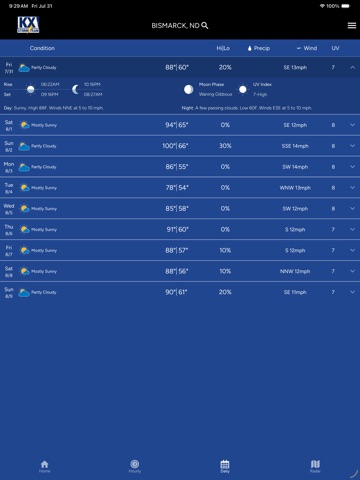
Task: Click the 78°|54° temperature for Tuesday
Action: [x=177, y=188]
